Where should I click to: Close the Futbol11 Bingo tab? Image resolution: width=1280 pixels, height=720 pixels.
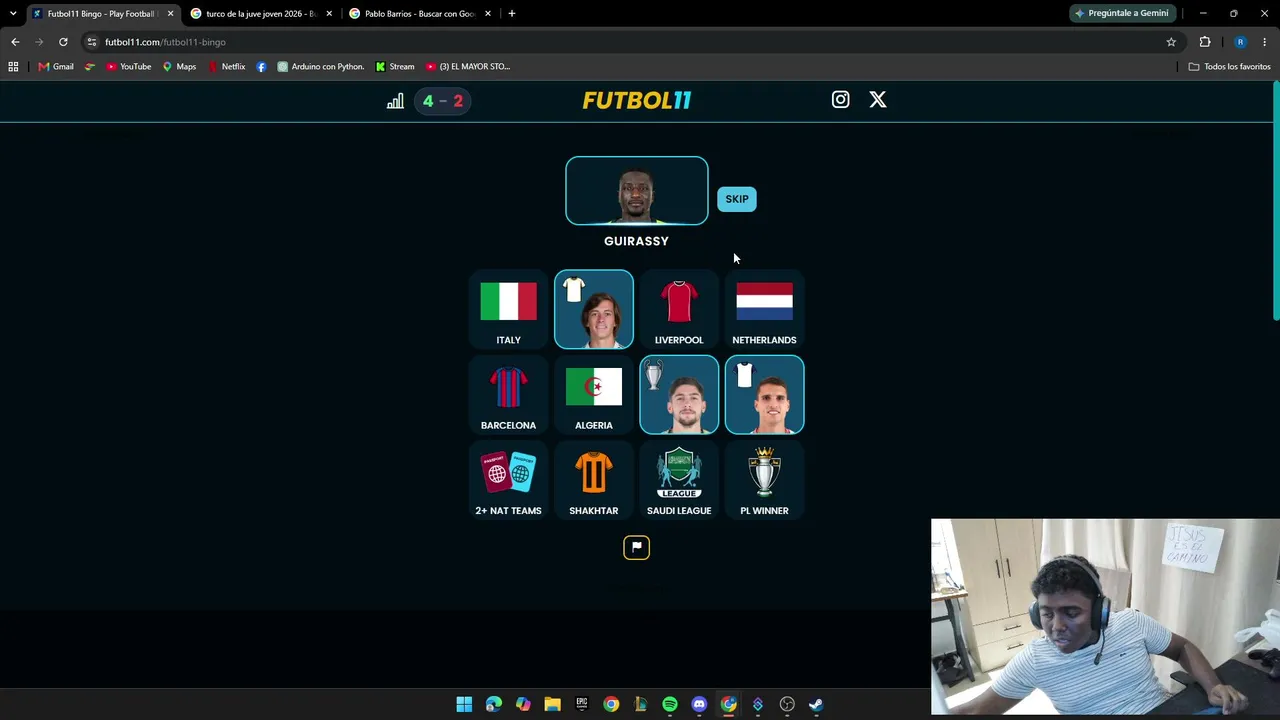tap(170, 14)
